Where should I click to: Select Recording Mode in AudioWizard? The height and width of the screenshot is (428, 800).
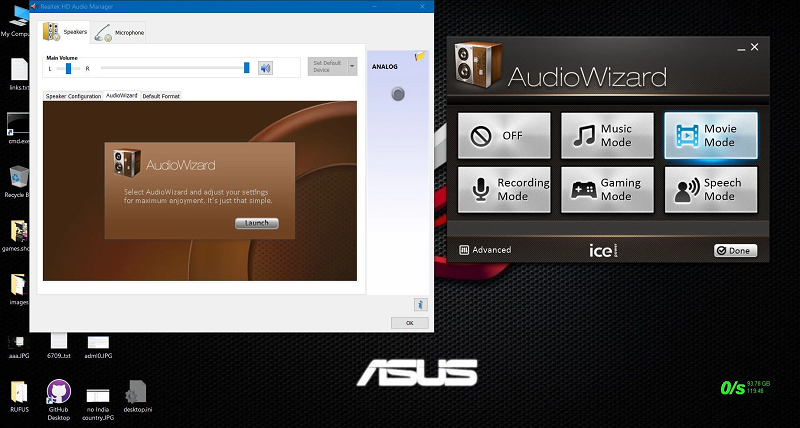click(504, 189)
